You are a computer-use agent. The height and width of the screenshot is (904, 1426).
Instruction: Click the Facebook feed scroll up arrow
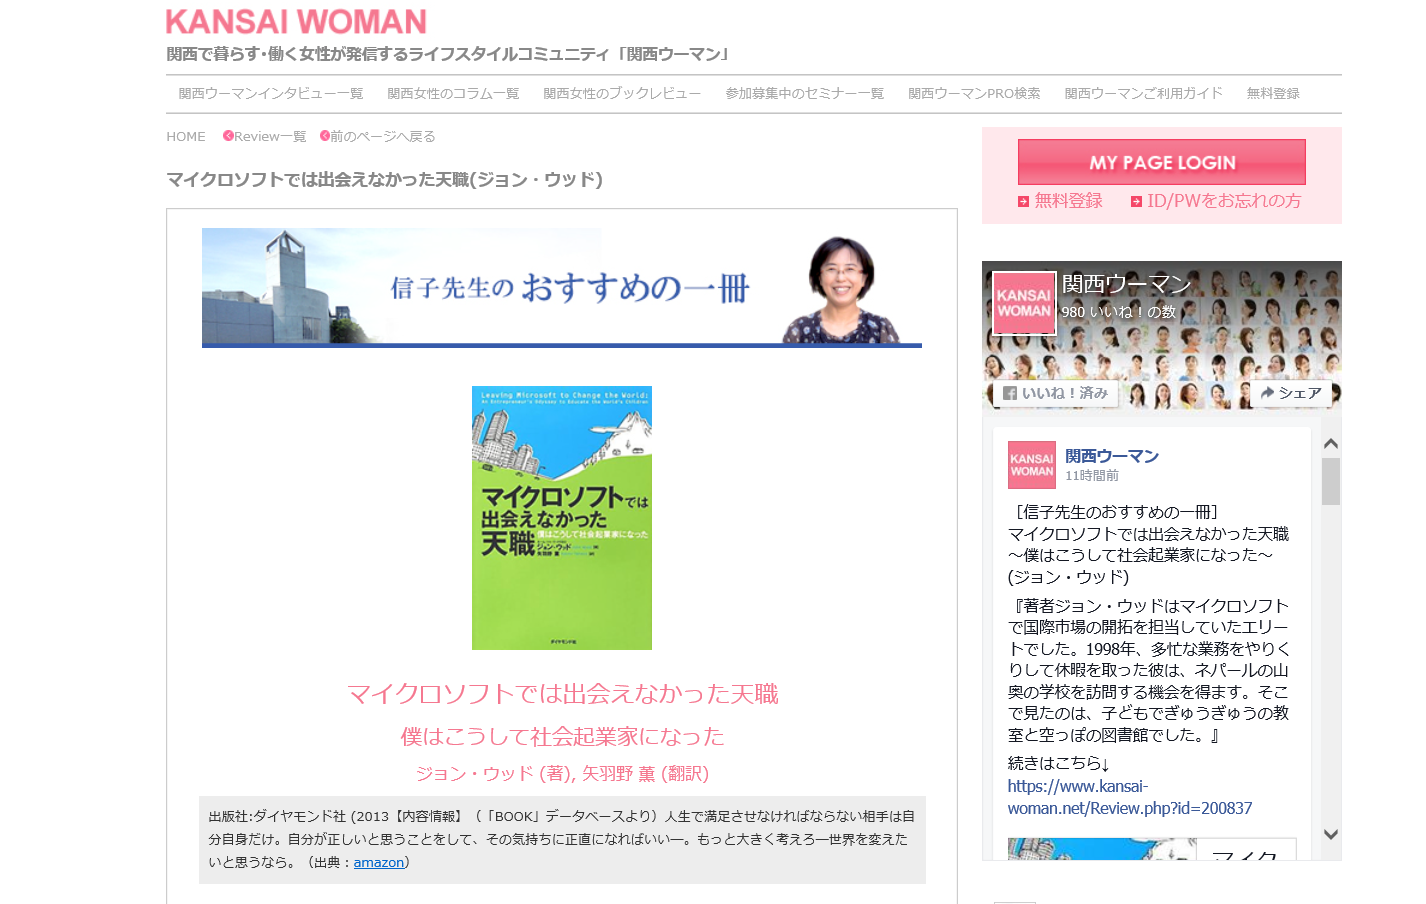click(x=1331, y=443)
